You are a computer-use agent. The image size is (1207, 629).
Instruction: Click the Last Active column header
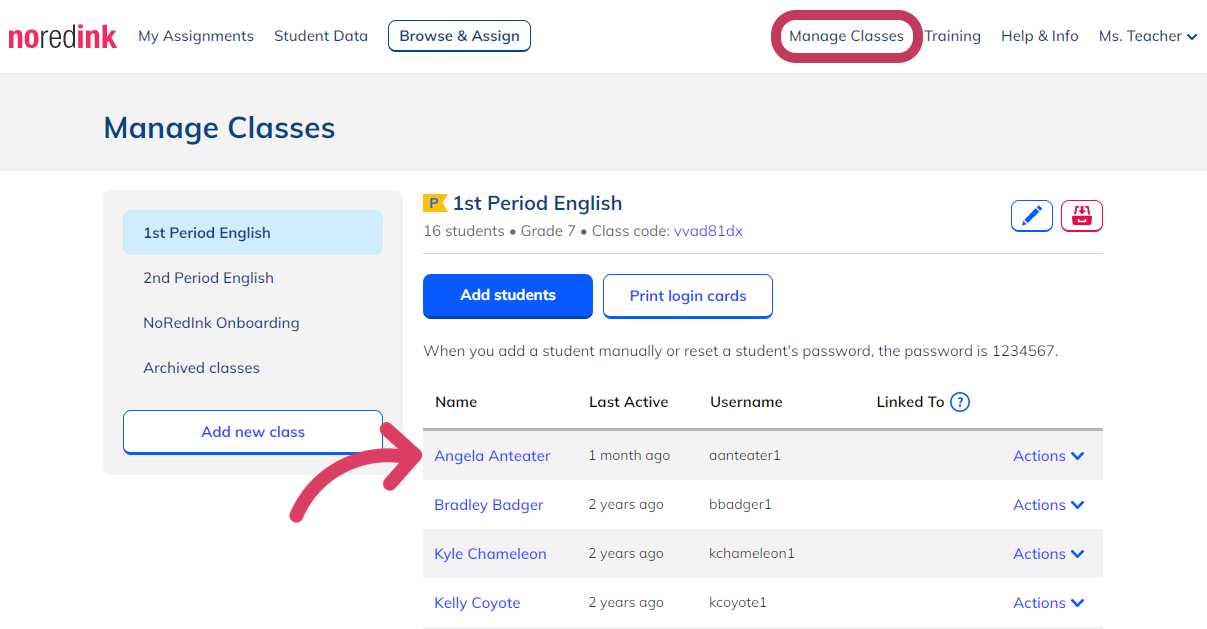629,402
